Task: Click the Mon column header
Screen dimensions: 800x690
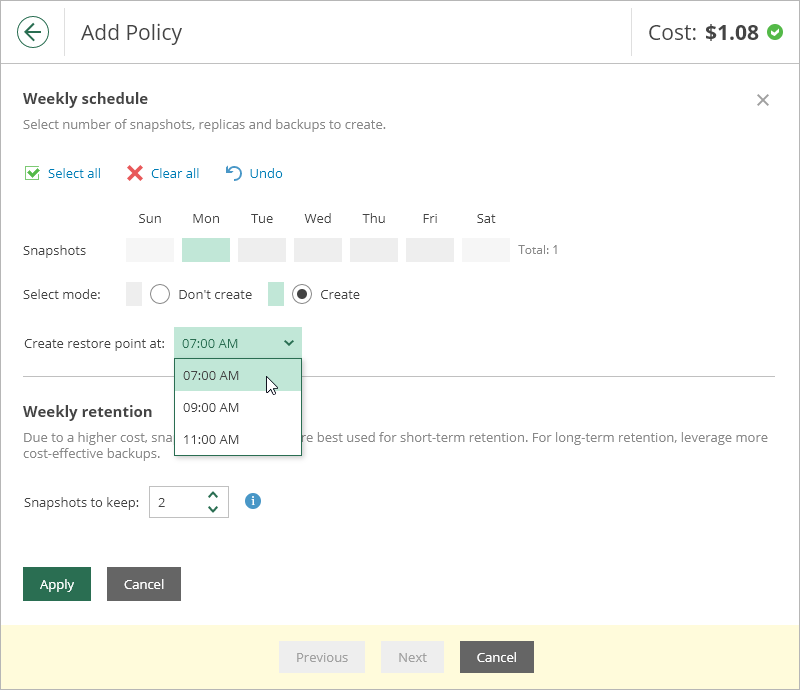Action: 206,218
